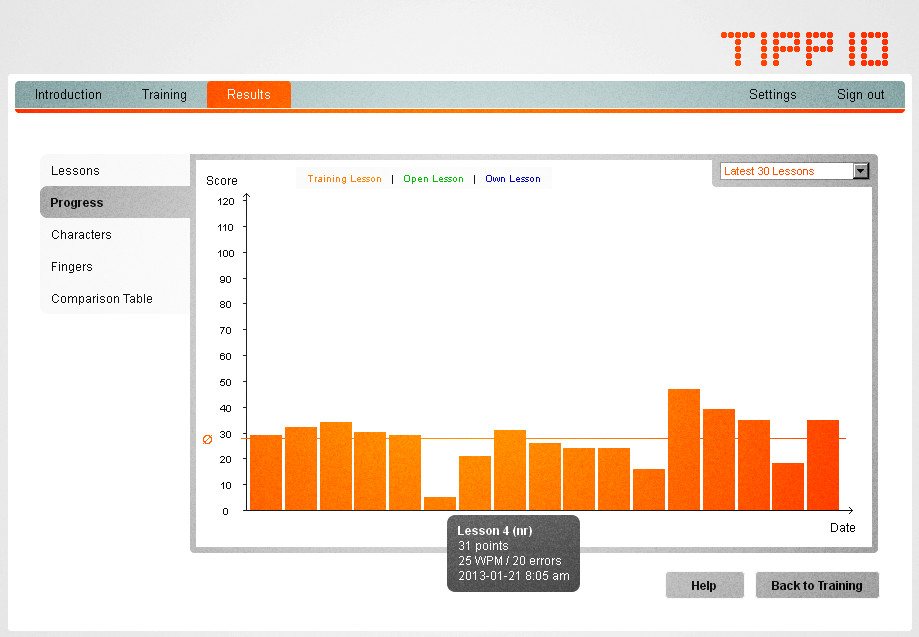The image size is (919, 637).
Task: Click the Help button
Action: click(x=704, y=585)
